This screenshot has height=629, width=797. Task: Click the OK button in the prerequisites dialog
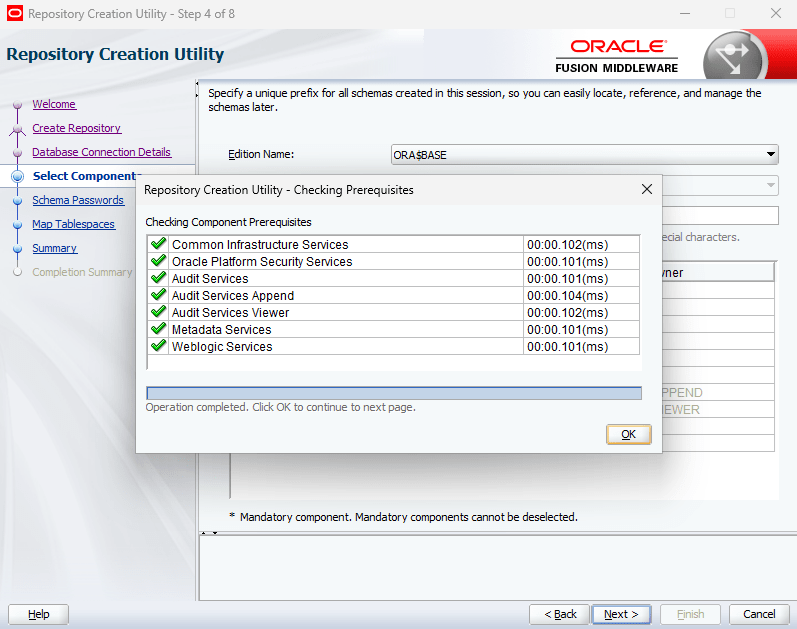(628, 434)
